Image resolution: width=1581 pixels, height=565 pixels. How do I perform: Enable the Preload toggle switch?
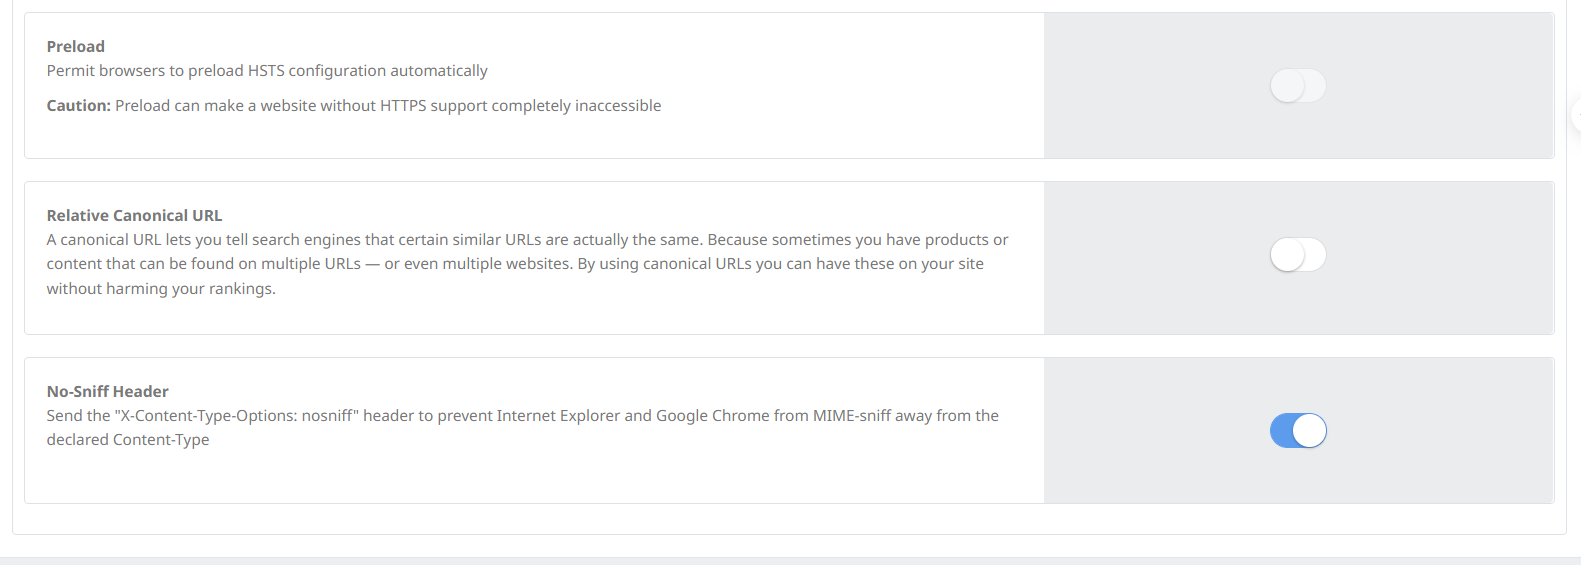pos(1297,86)
